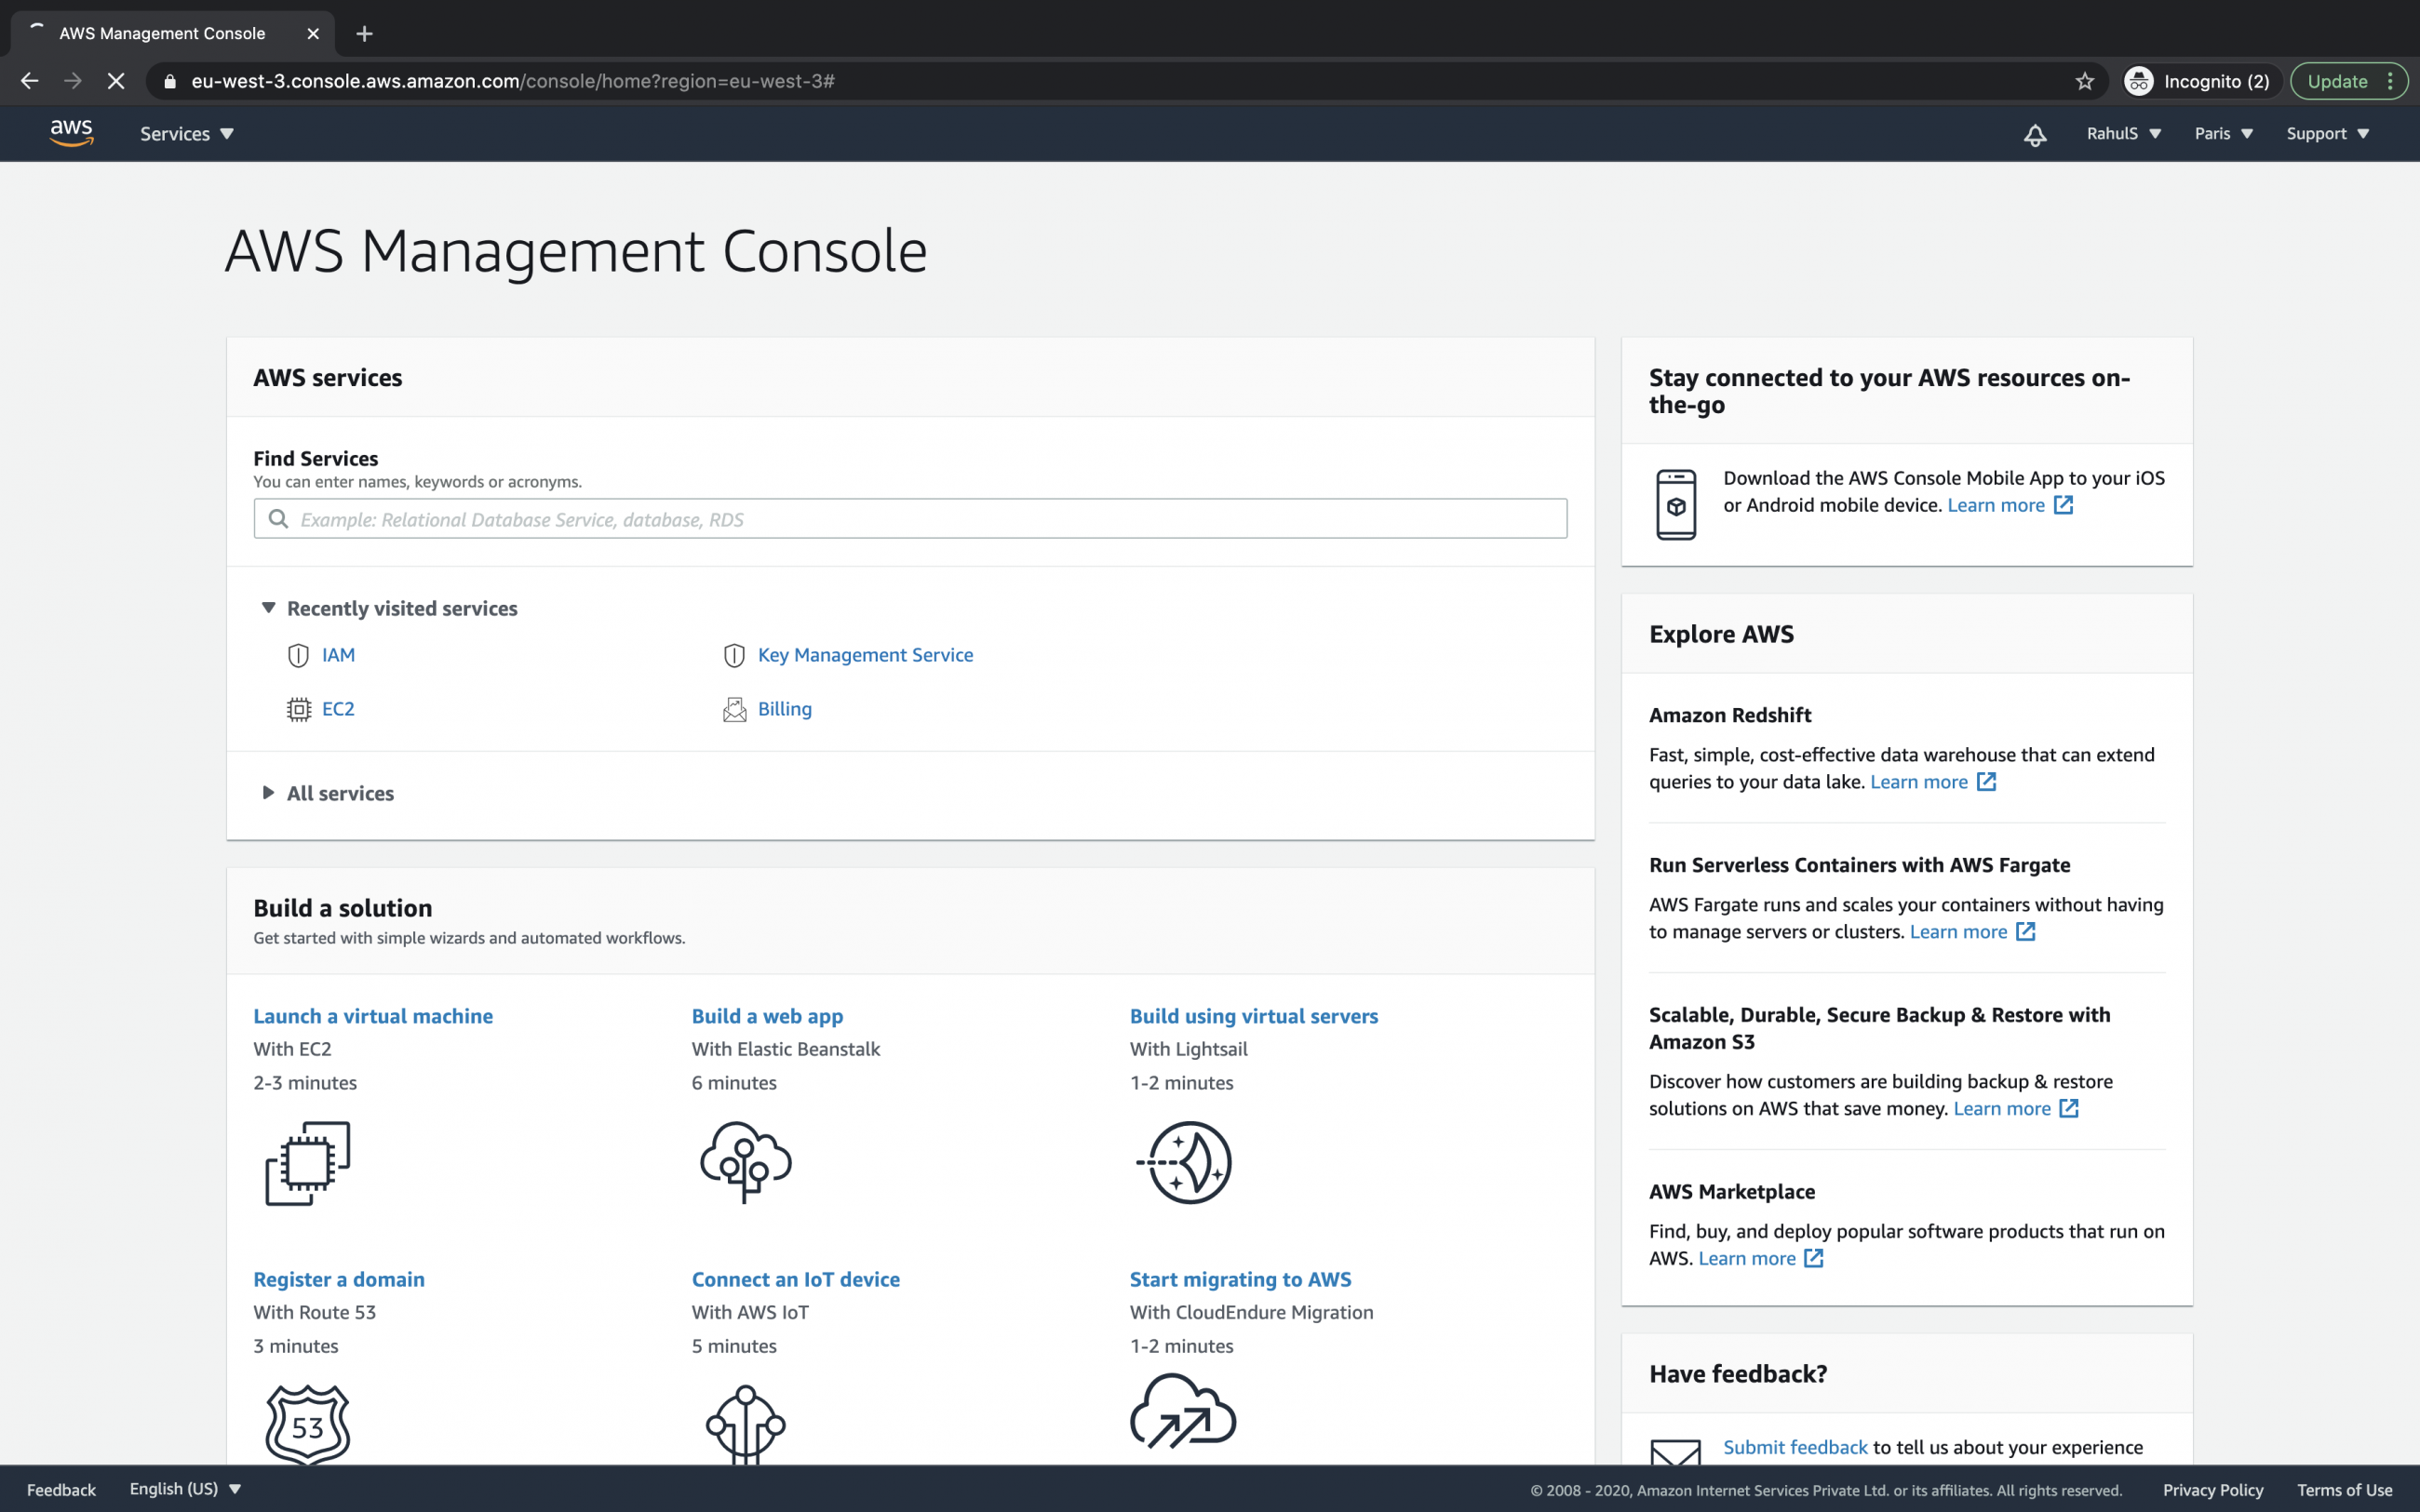This screenshot has width=2420, height=1512.
Task: Click the Launch a virtual machine chip icon
Action: 306,1162
